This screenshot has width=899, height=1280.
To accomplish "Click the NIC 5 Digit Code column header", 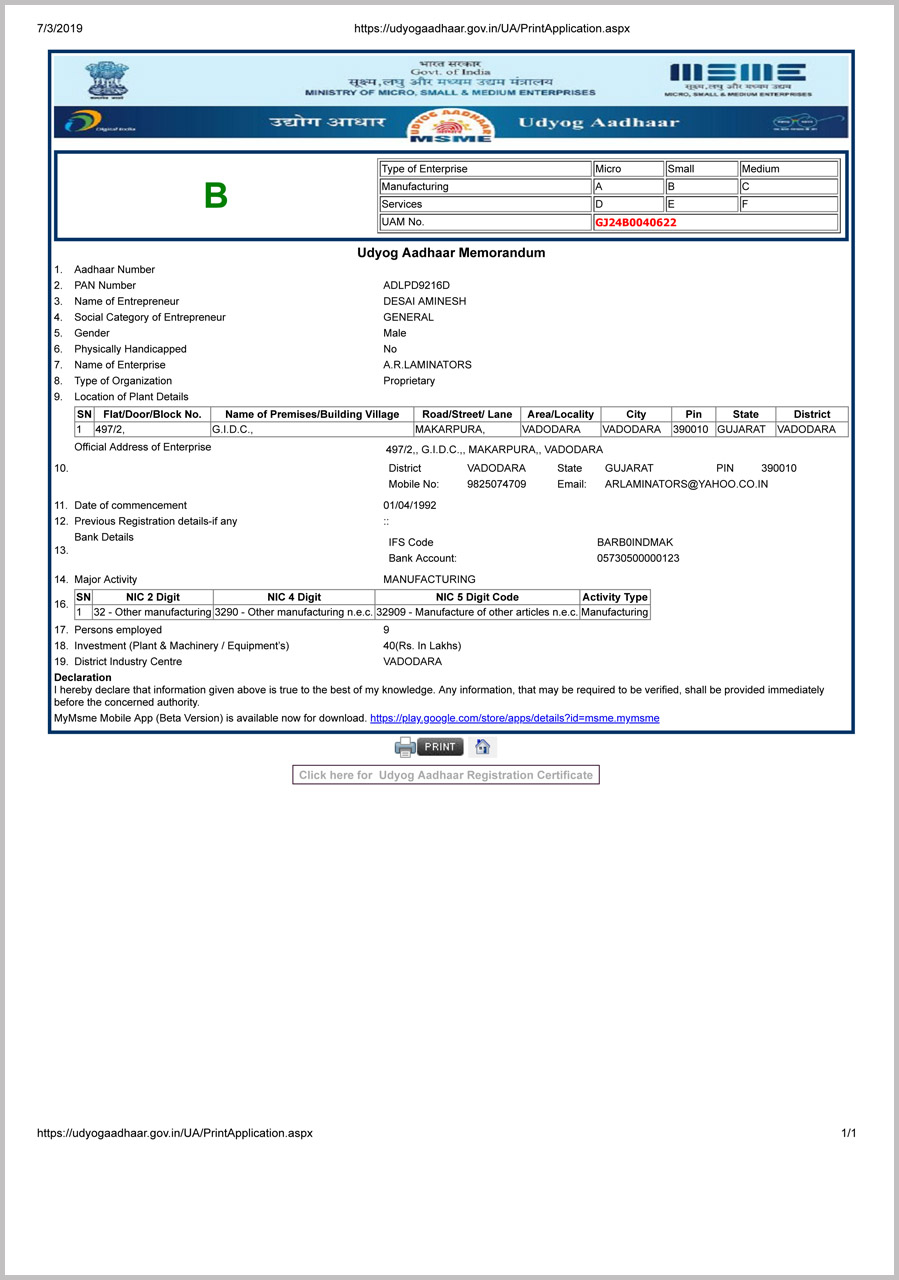I will [x=477, y=597].
